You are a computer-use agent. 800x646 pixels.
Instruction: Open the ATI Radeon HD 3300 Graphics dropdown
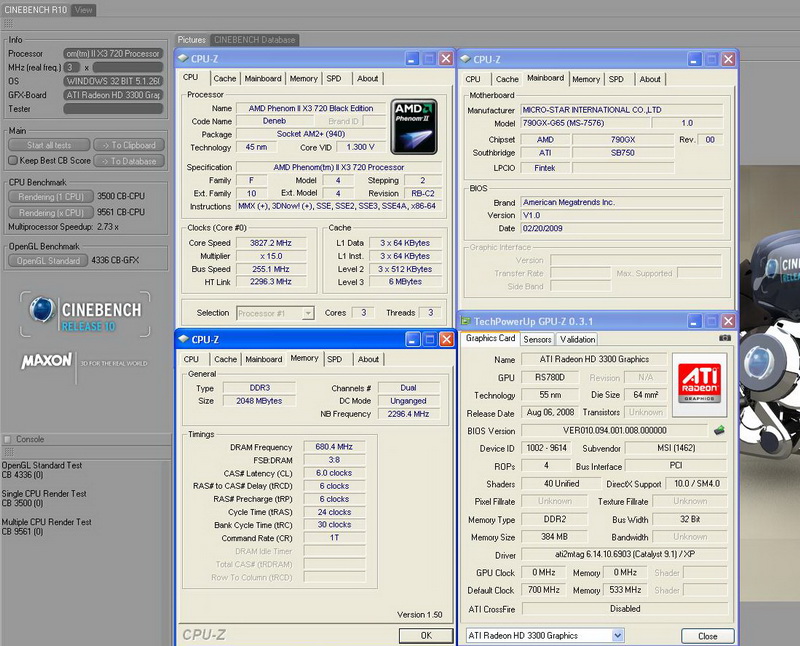click(x=545, y=635)
